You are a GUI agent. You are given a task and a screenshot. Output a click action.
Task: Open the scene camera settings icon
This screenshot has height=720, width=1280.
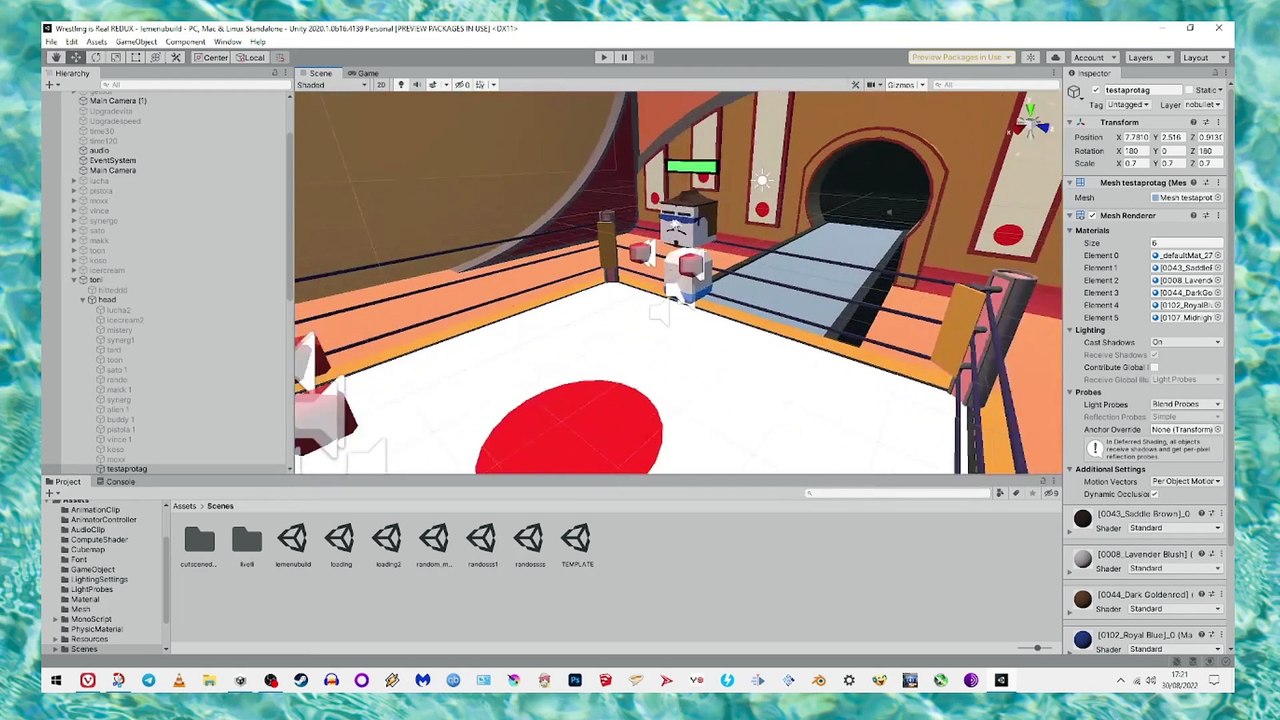[872, 85]
